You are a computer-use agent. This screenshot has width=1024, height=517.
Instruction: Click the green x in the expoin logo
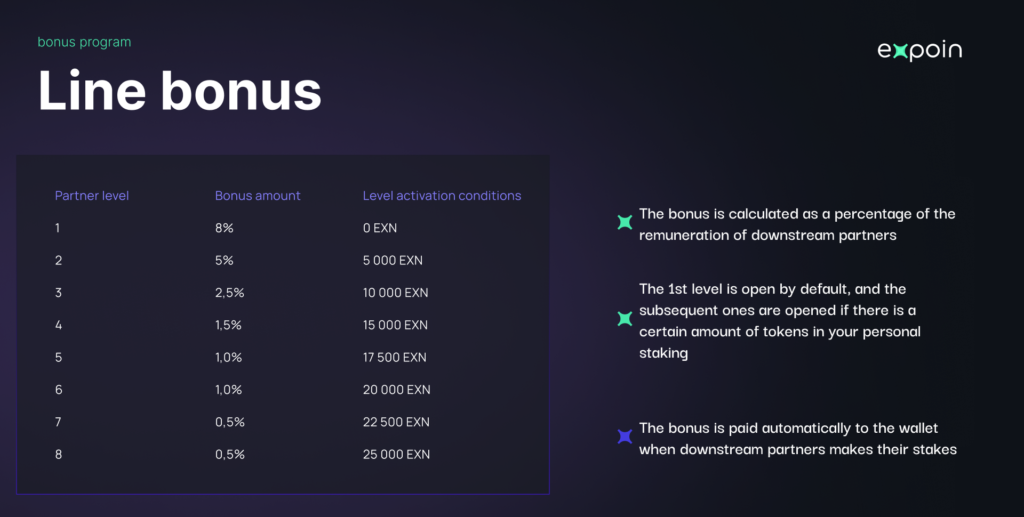tap(900, 52)
